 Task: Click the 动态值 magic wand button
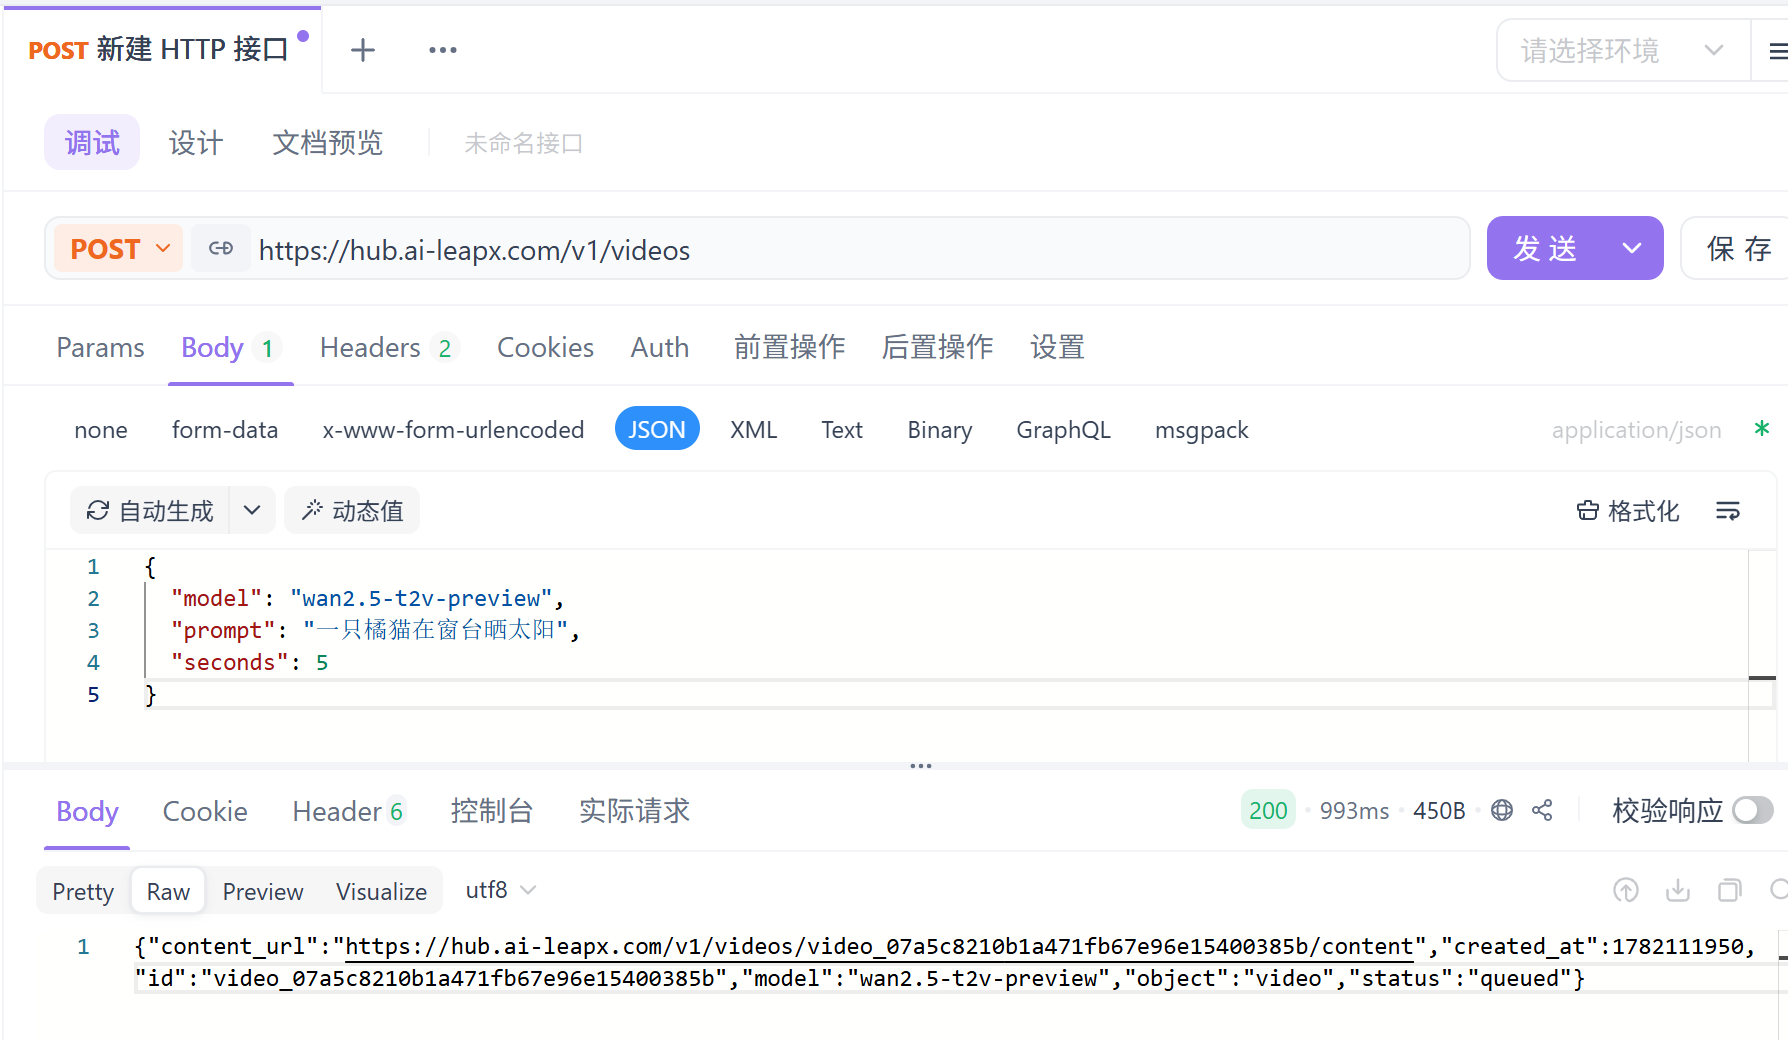tap(352, 511)
